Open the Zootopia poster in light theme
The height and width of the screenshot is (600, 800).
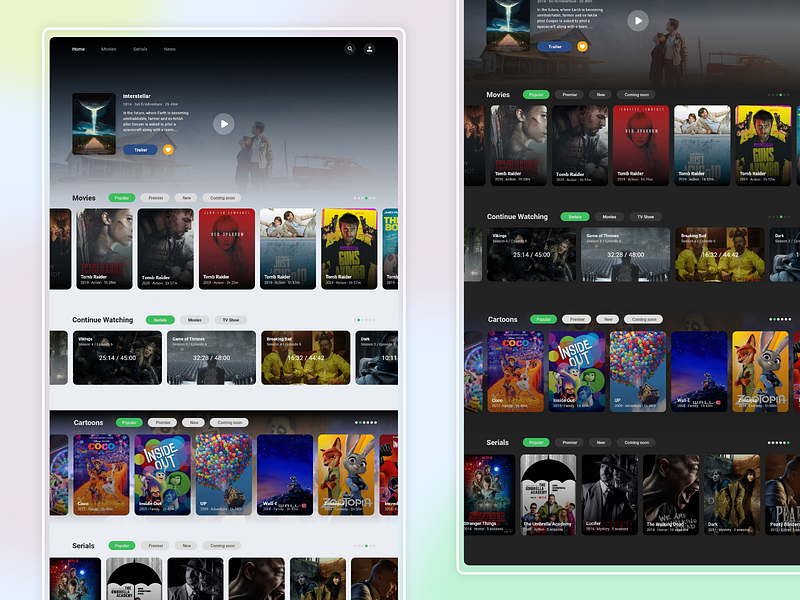(346, 475)
